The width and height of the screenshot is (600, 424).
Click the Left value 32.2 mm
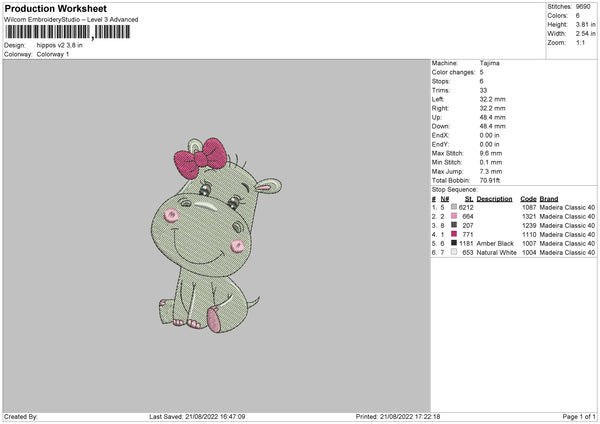tap(492, 99)
